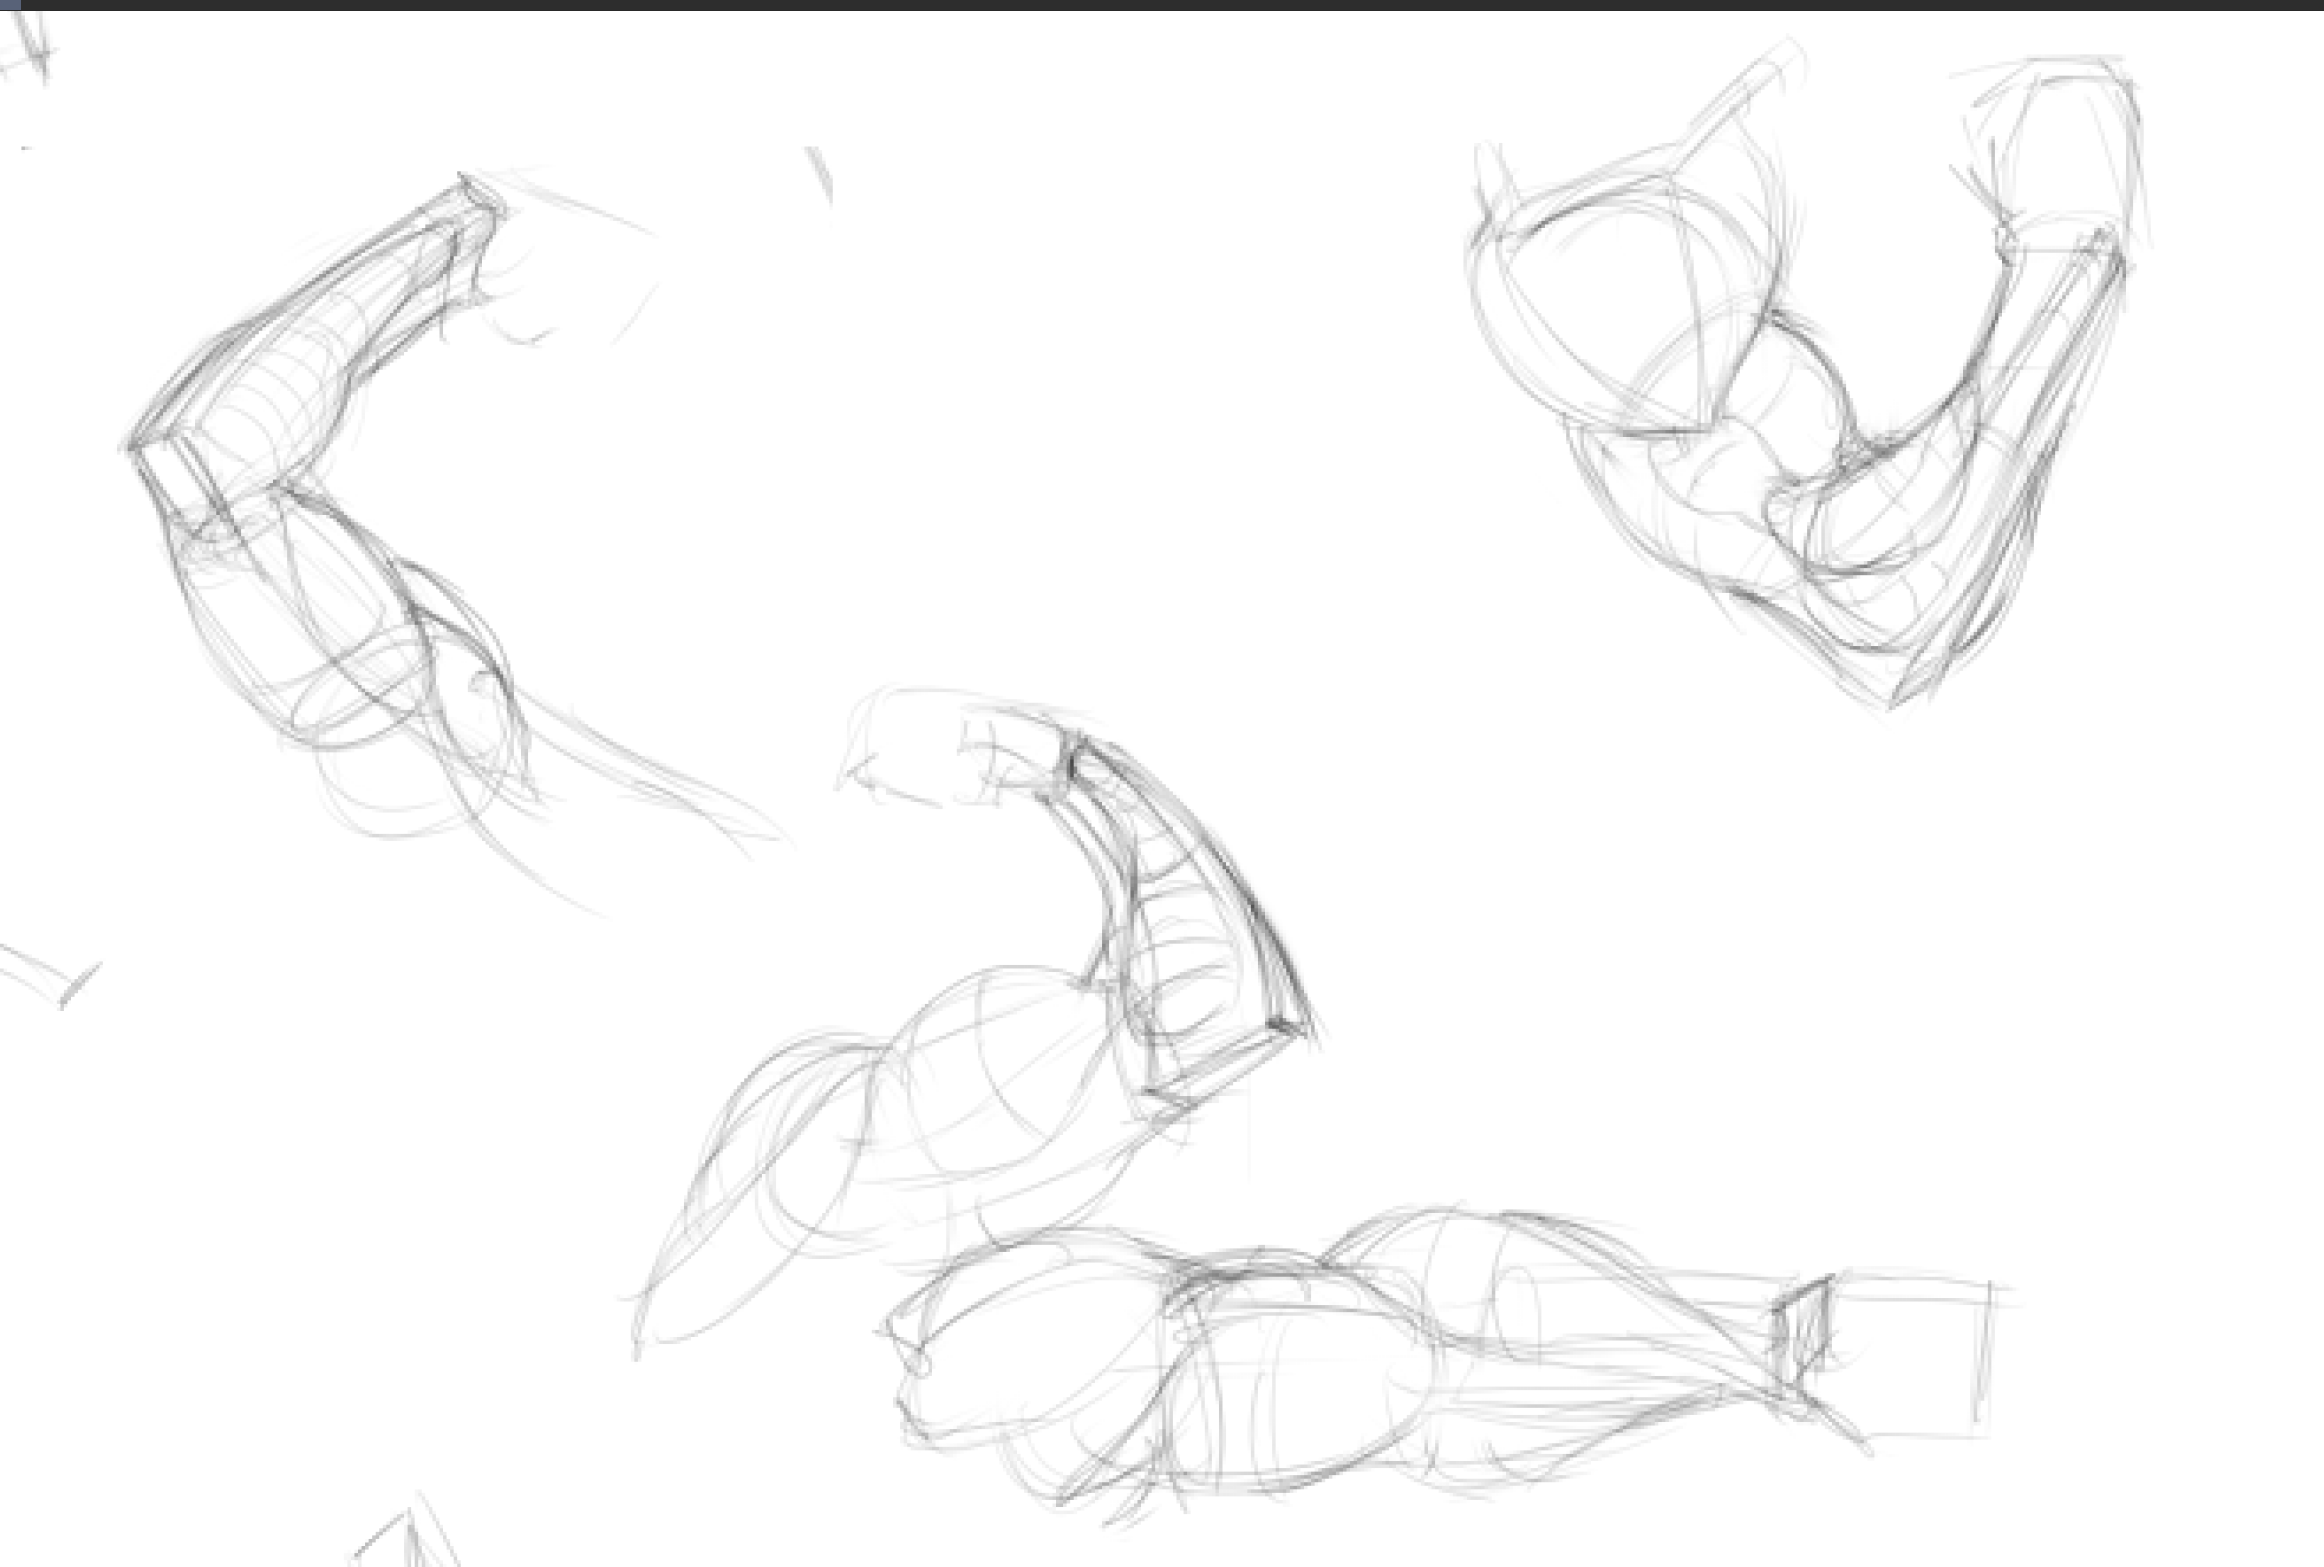
Task: Click the shoulder circle of top-right arm sketch
Action: tap(1620, 300)
